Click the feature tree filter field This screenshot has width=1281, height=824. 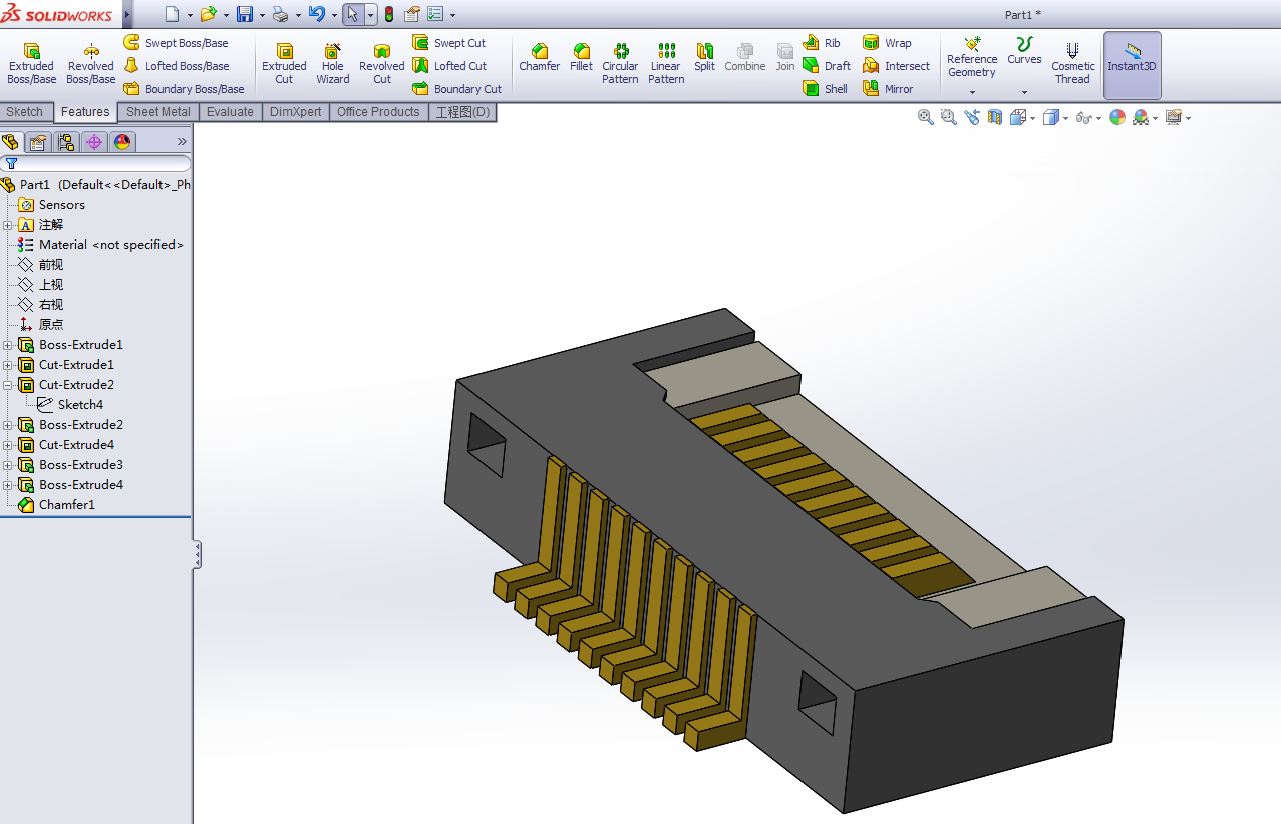[96, 163]
